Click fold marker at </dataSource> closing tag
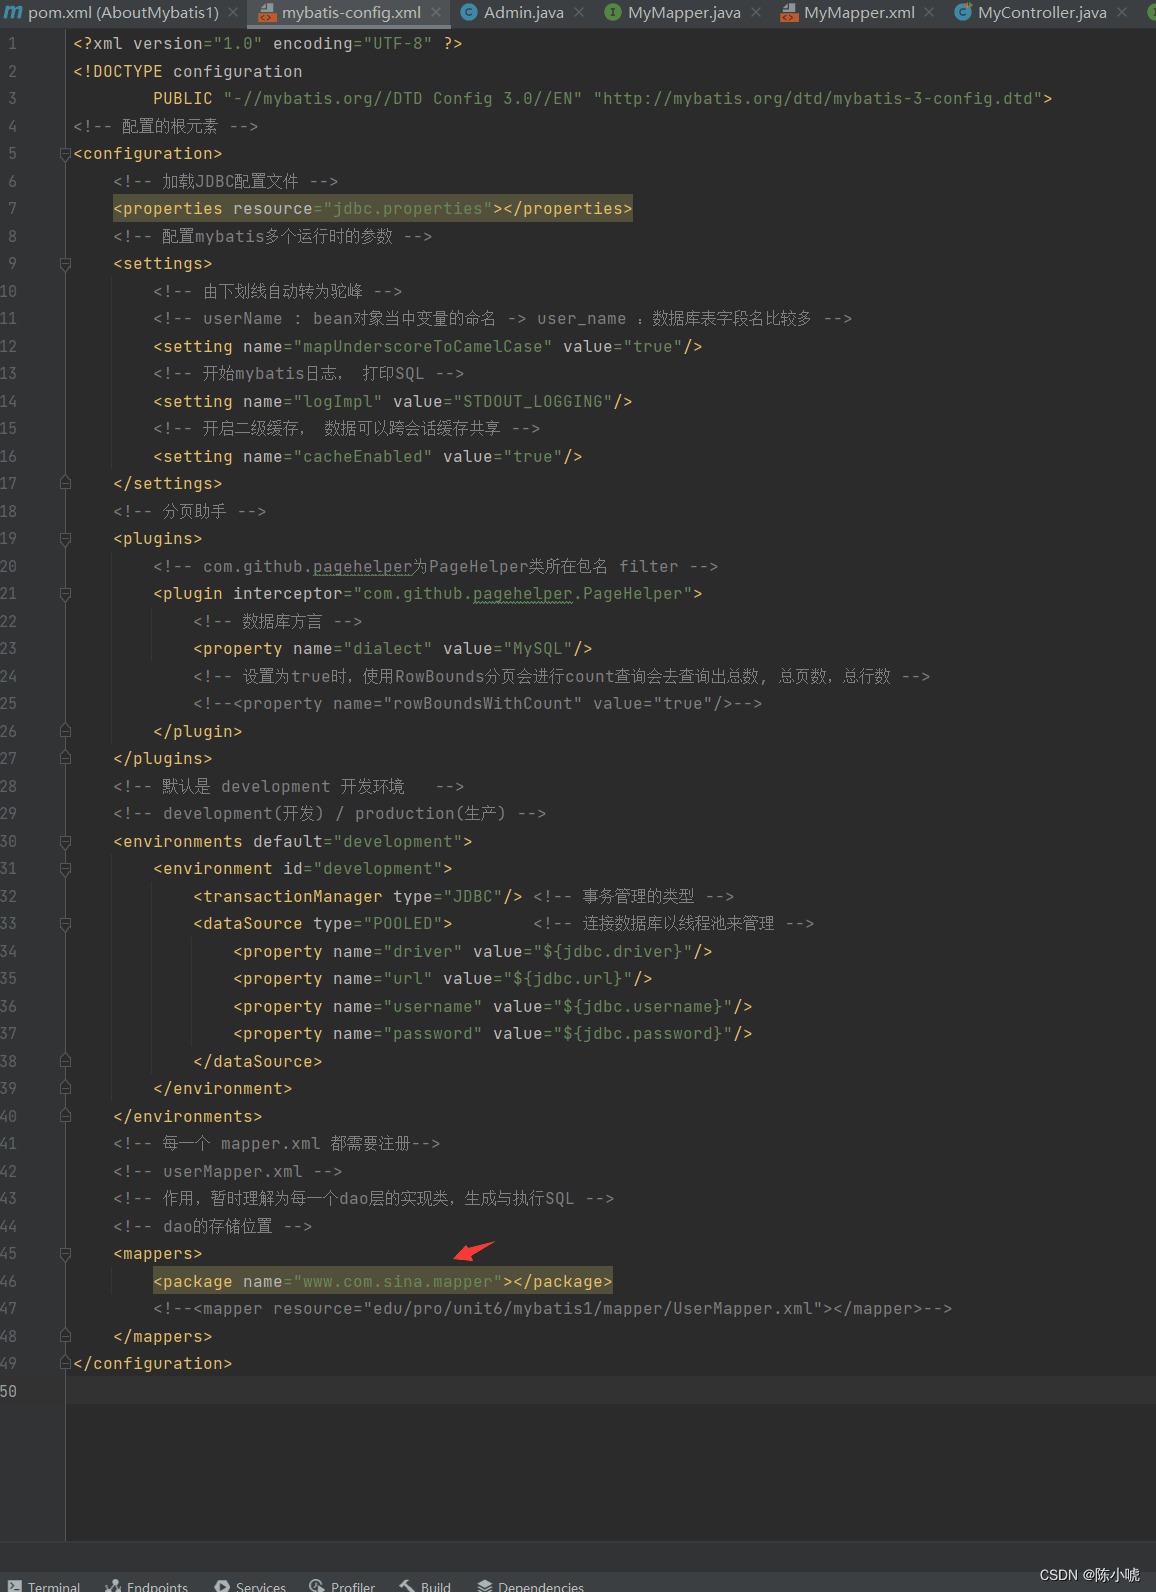 [65, 1062]
